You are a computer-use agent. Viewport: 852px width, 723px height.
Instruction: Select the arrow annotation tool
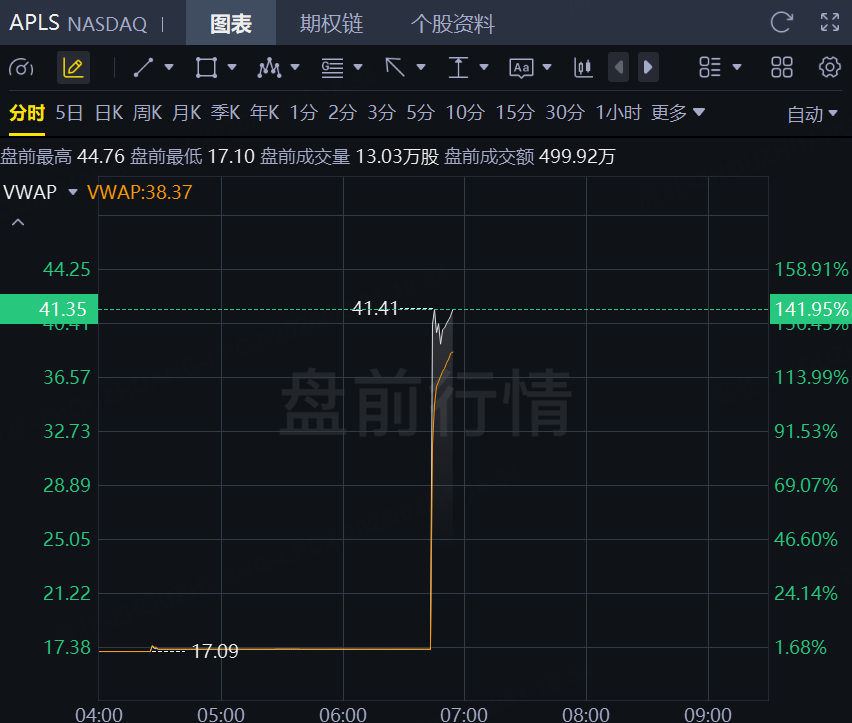pyautogui.click(x=395, y=68)
